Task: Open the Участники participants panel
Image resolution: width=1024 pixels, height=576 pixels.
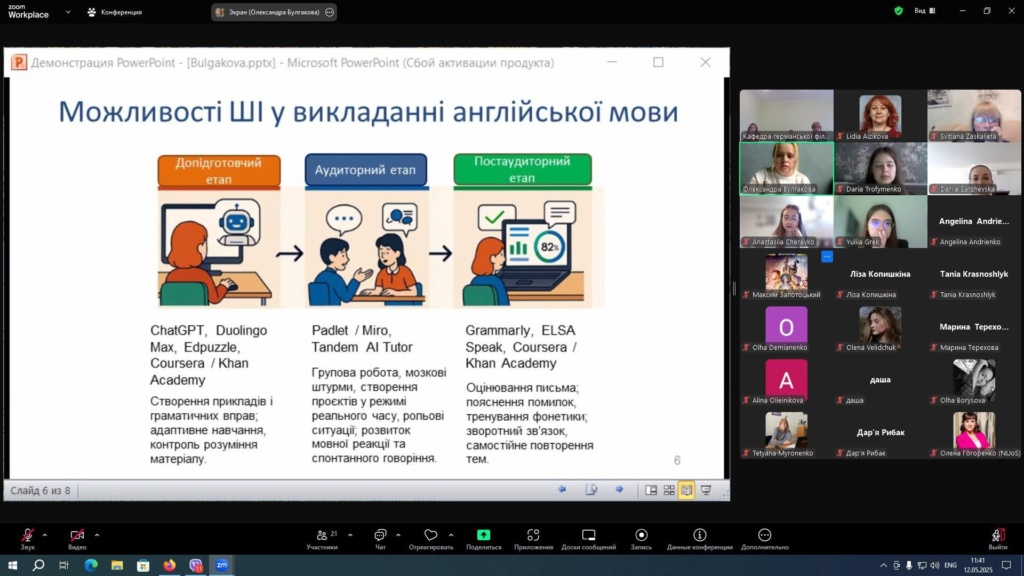Action: (x=322, y=539)
